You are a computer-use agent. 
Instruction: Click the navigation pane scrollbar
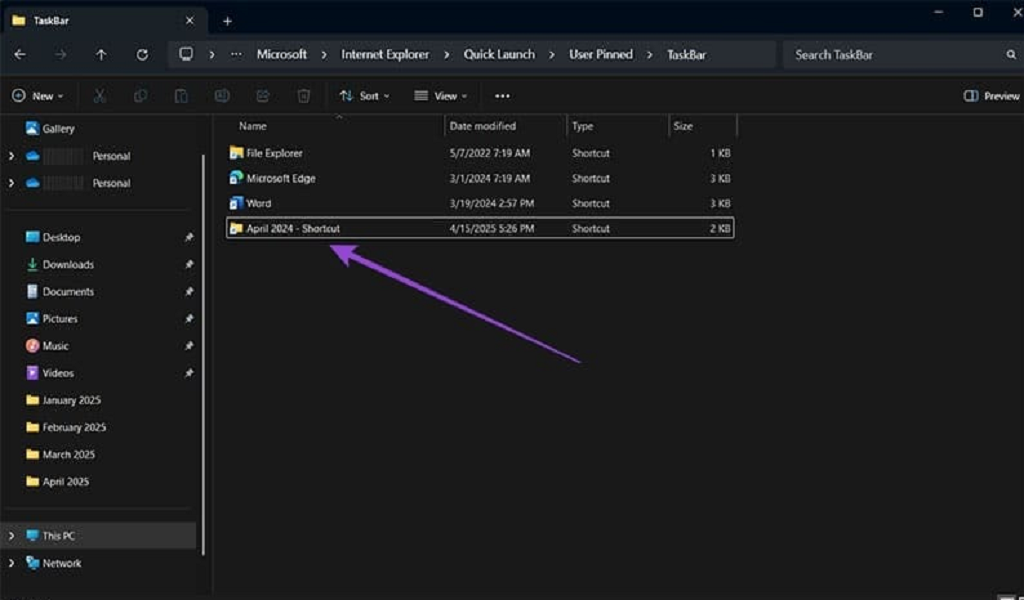pyautogui.click(x=203, y=355)
